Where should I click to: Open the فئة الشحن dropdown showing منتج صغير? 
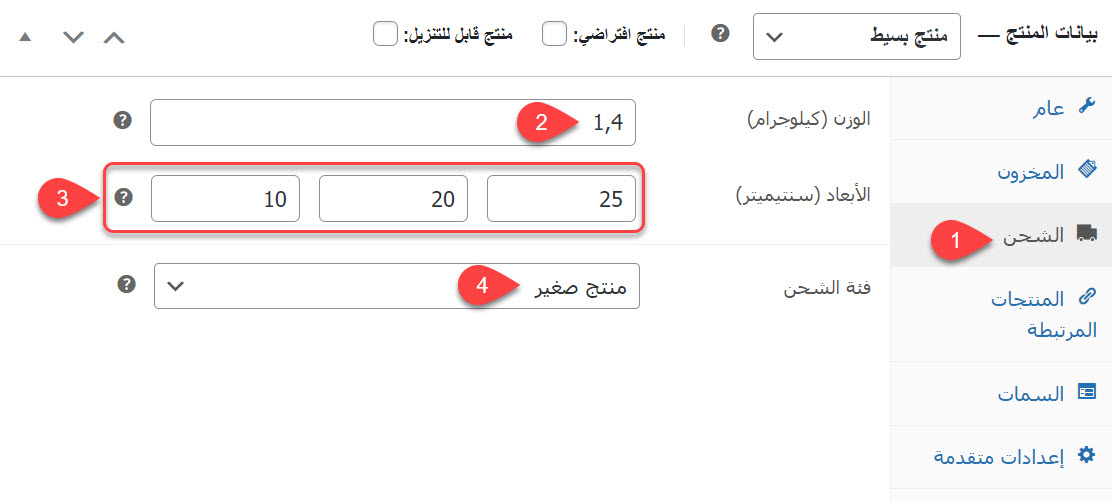coord(396,286)
